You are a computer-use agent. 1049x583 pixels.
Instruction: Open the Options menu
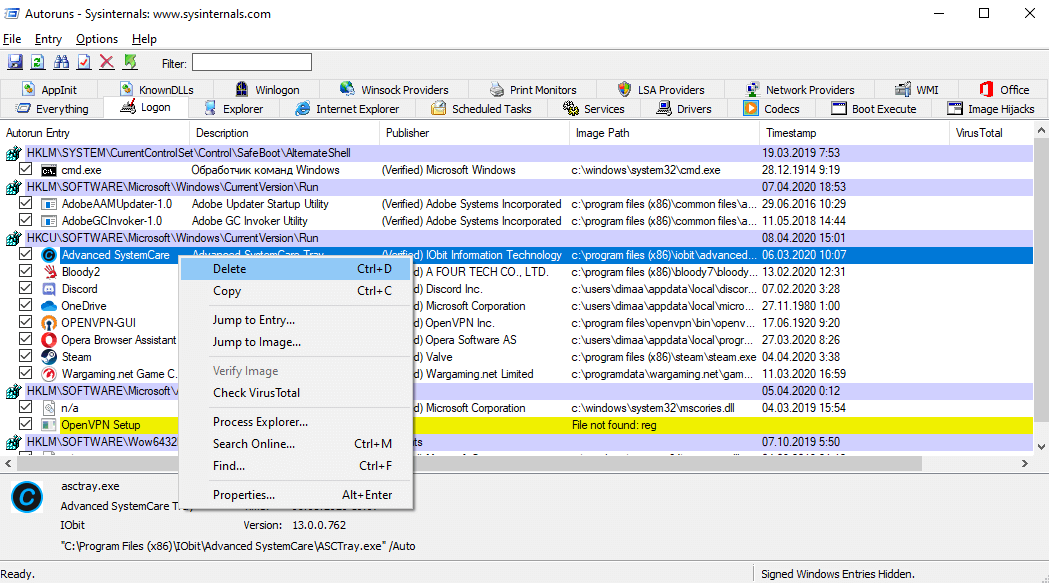97,39
